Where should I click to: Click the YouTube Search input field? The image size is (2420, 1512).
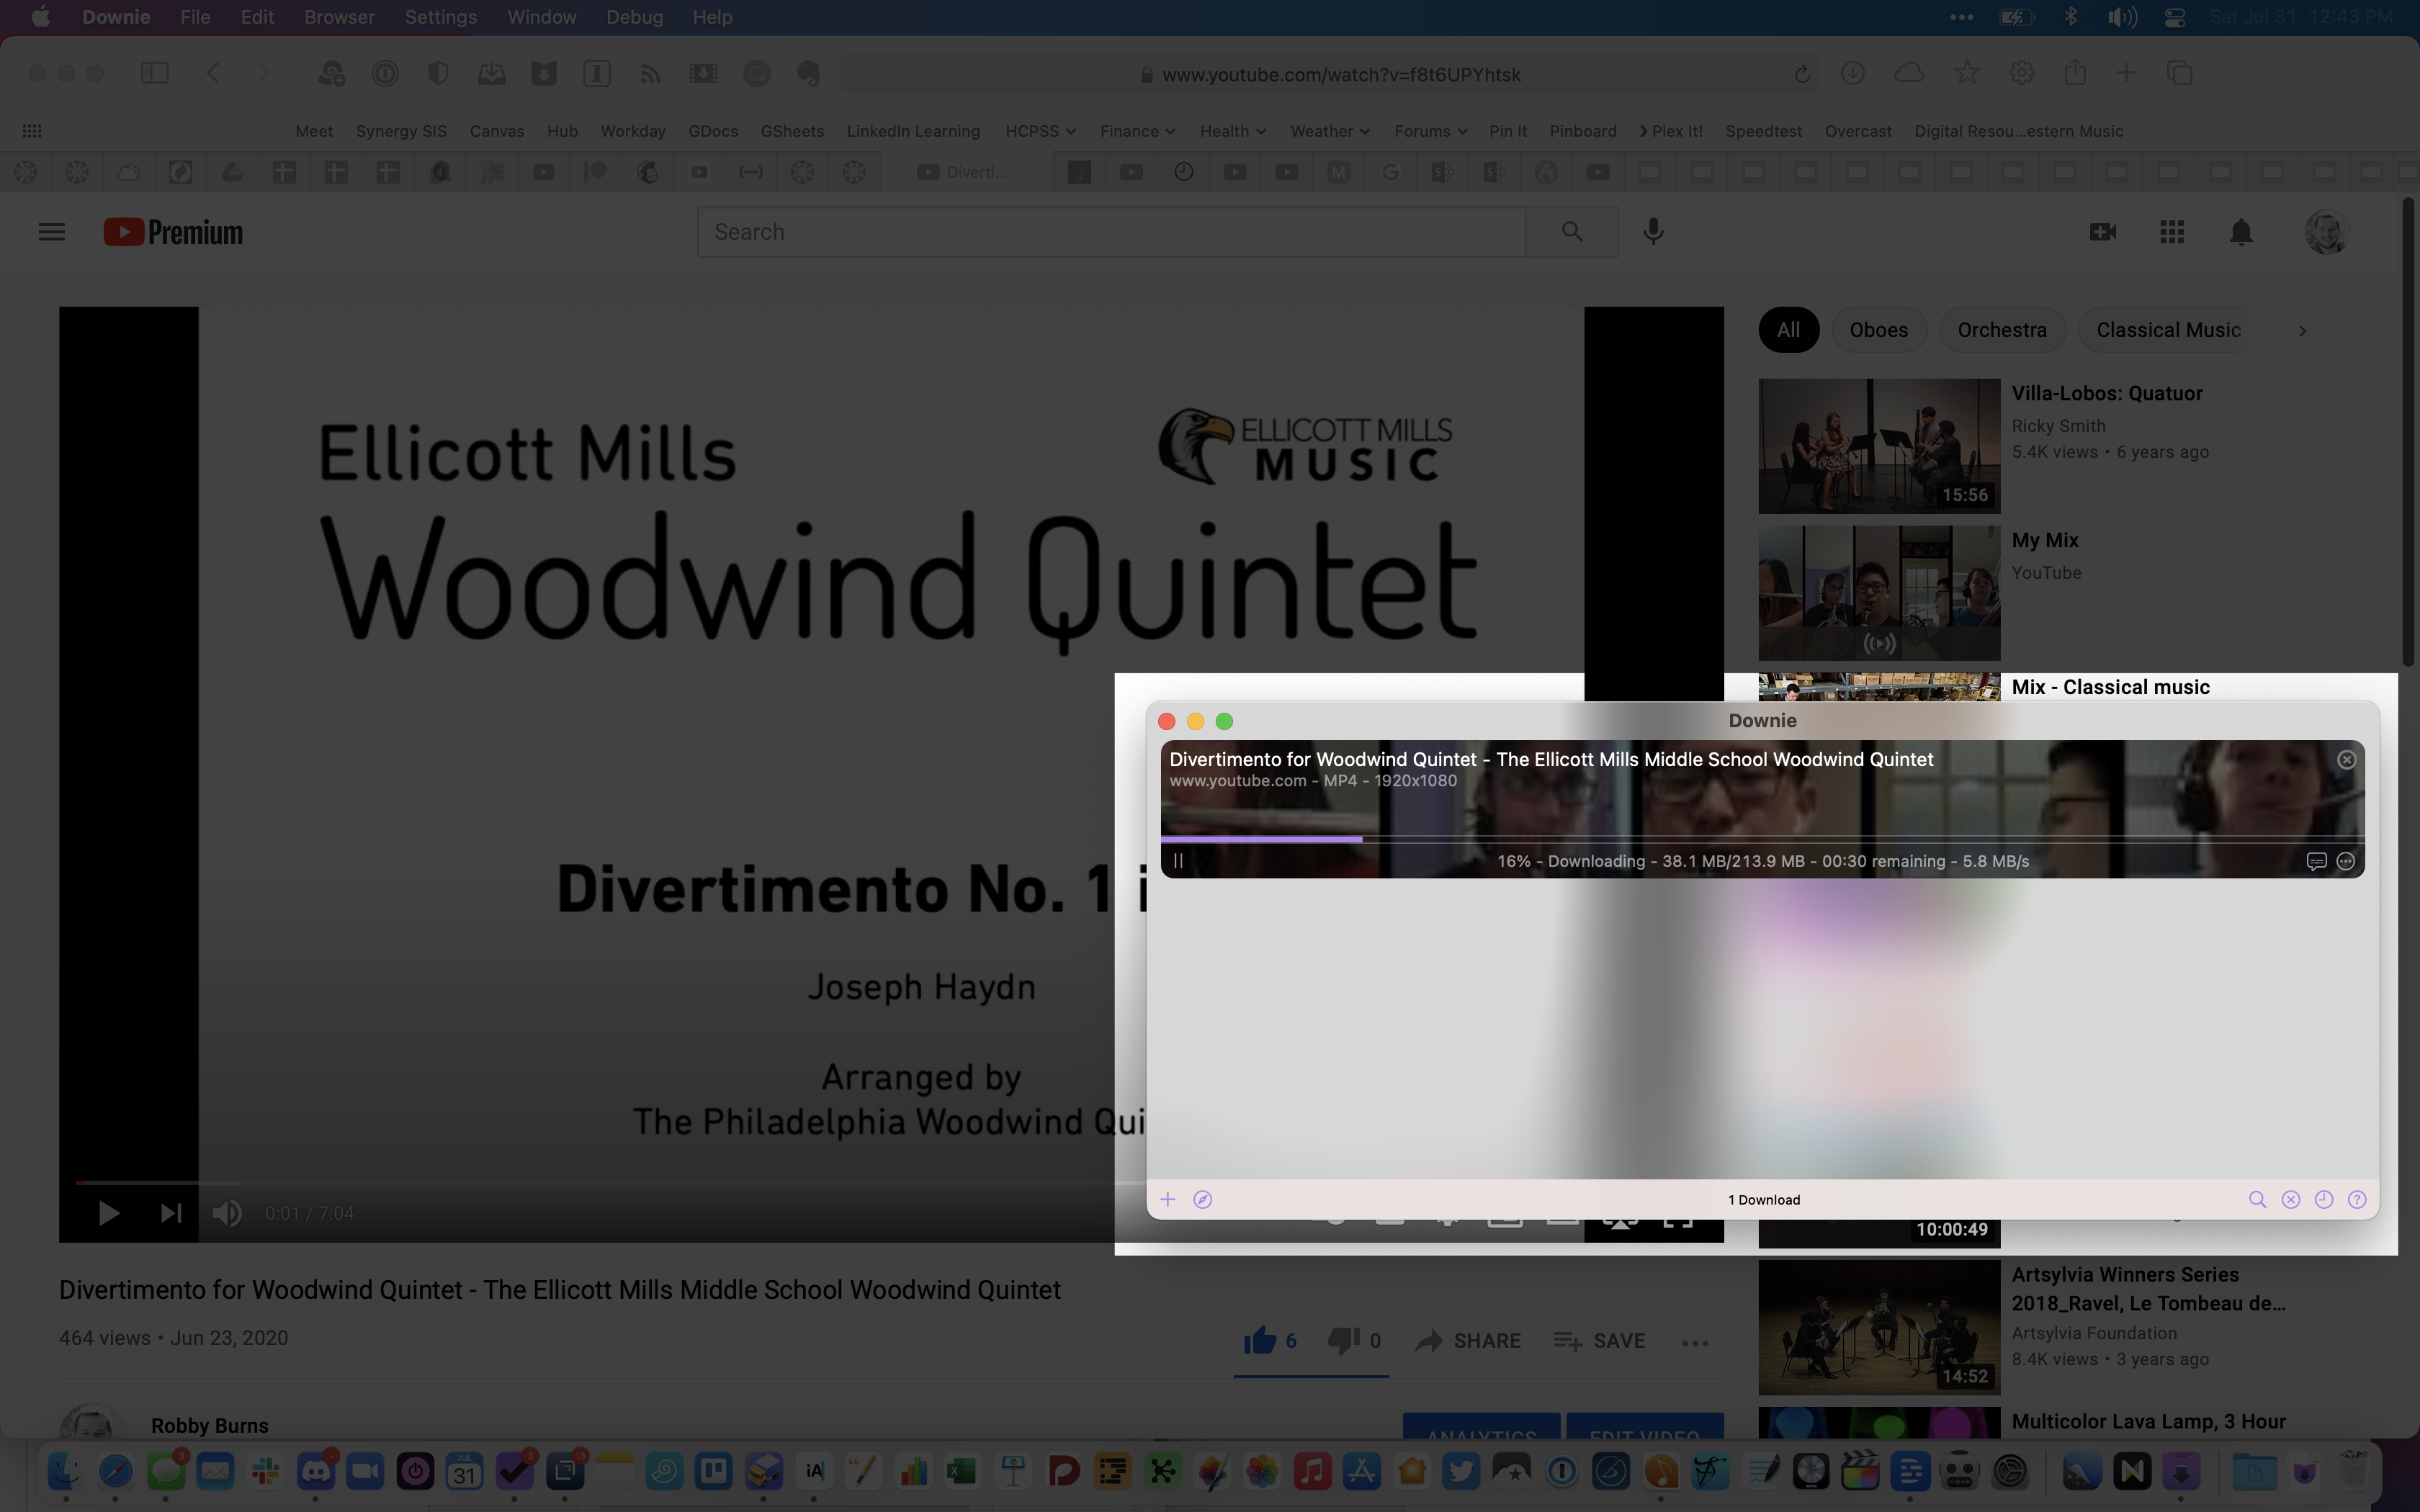(1112, 232)
